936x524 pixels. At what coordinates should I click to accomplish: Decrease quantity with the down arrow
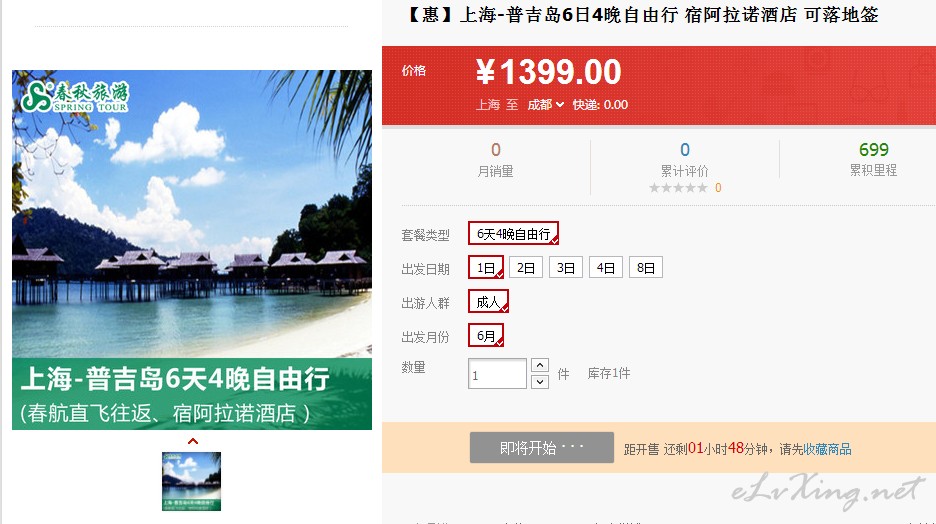540,381
